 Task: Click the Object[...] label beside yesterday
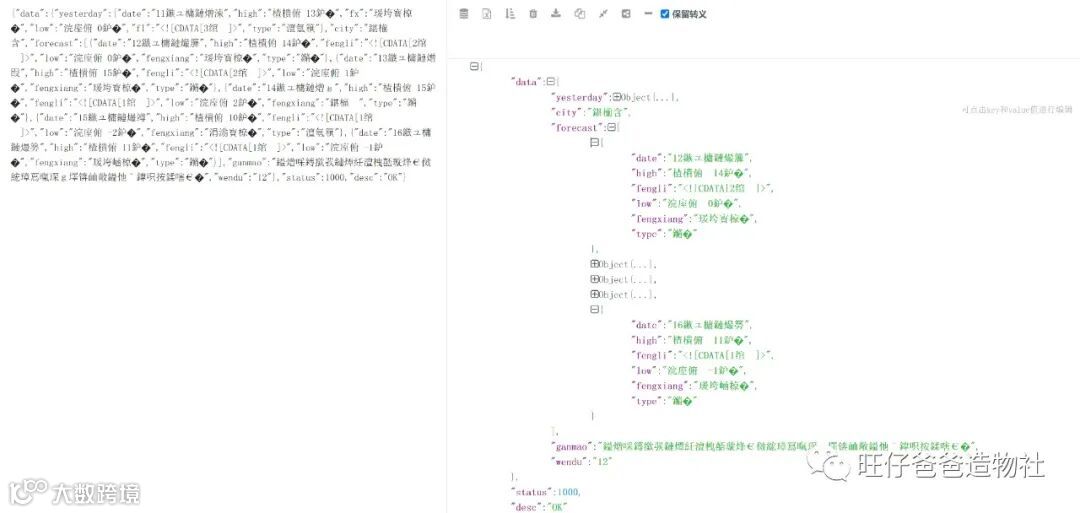pyautogui.click(x=650, y=98)
